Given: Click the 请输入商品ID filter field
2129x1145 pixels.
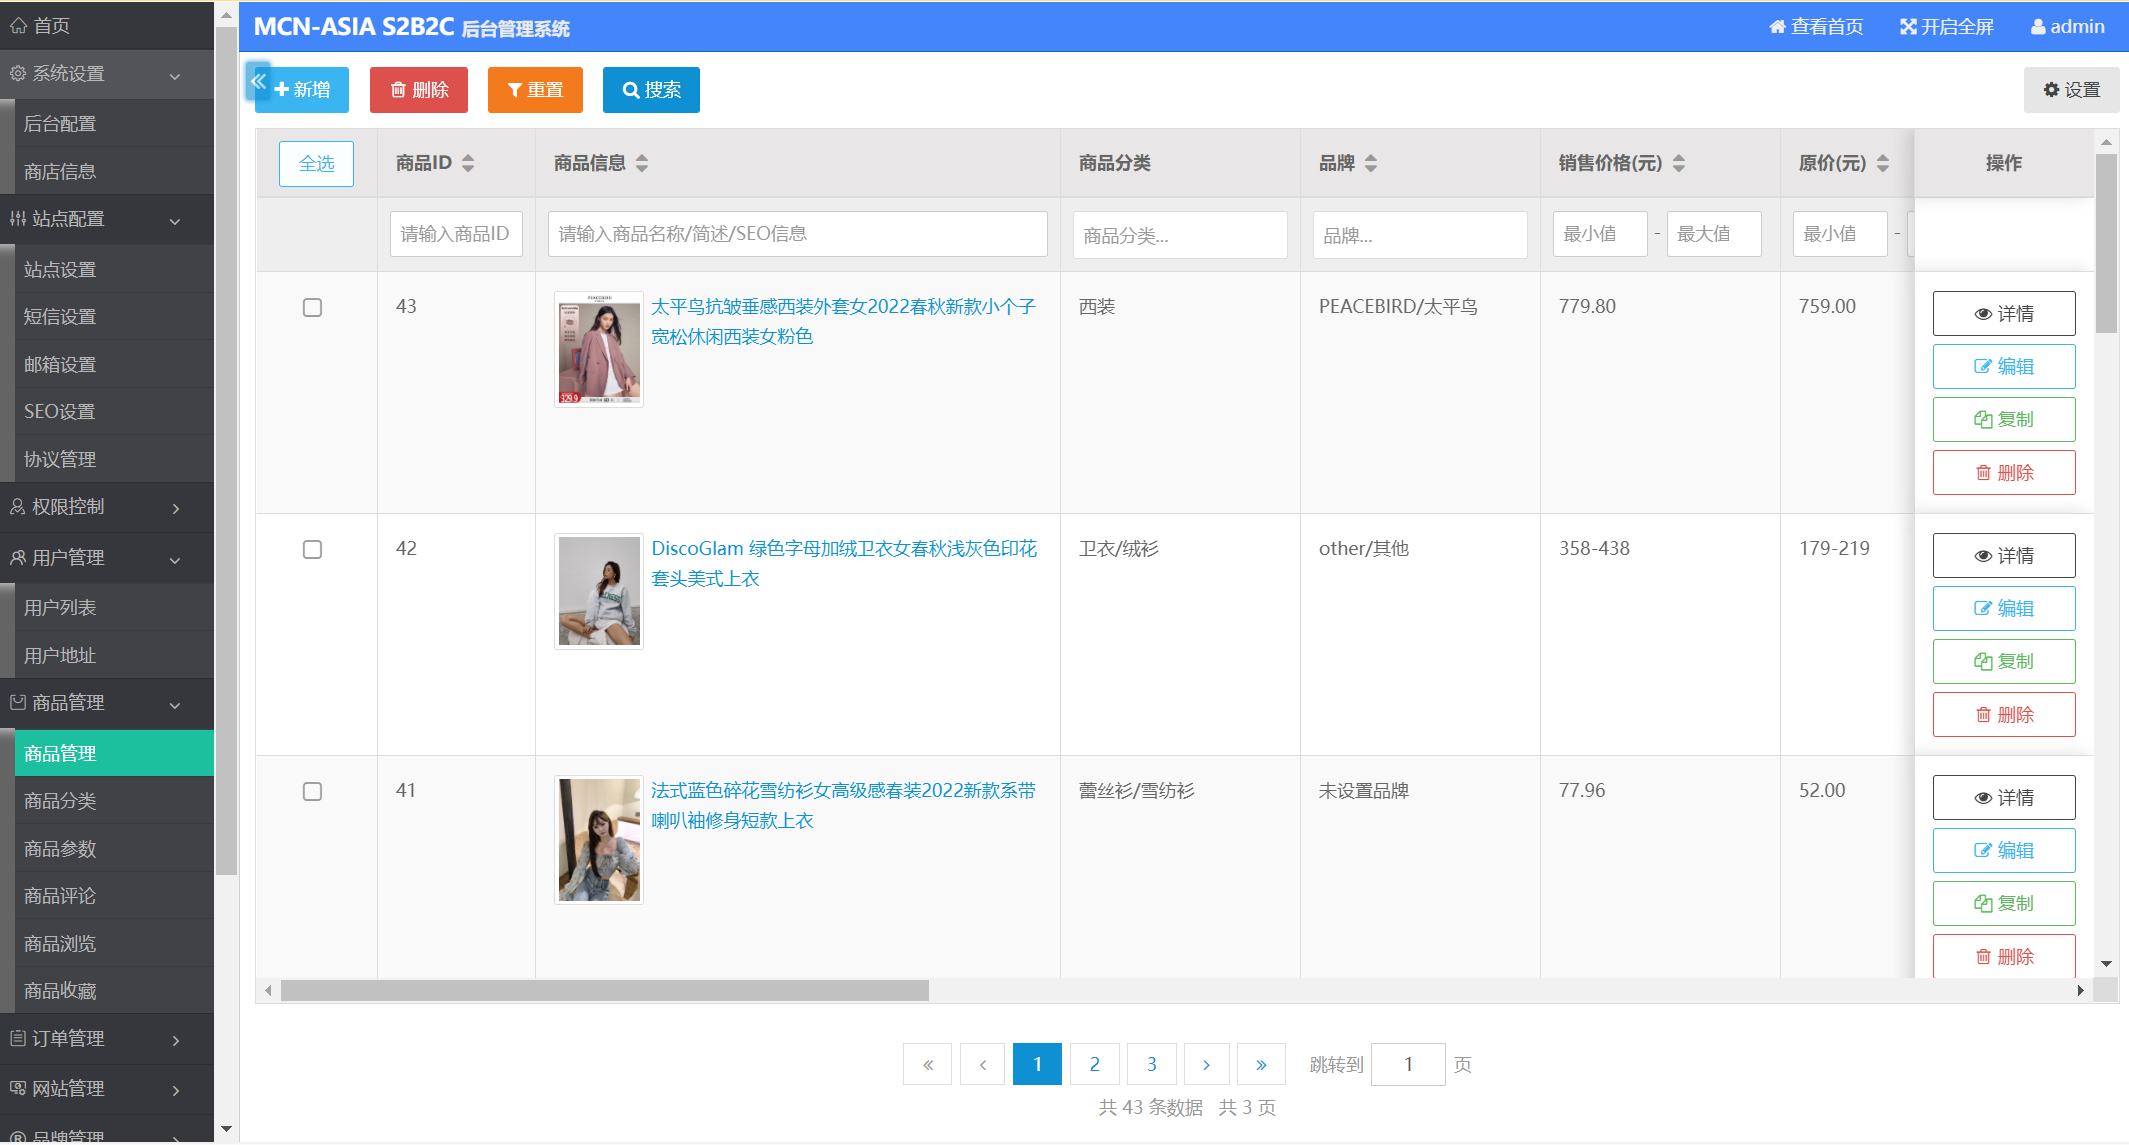Looking at the screenshot, I should (x=456, y=234).
